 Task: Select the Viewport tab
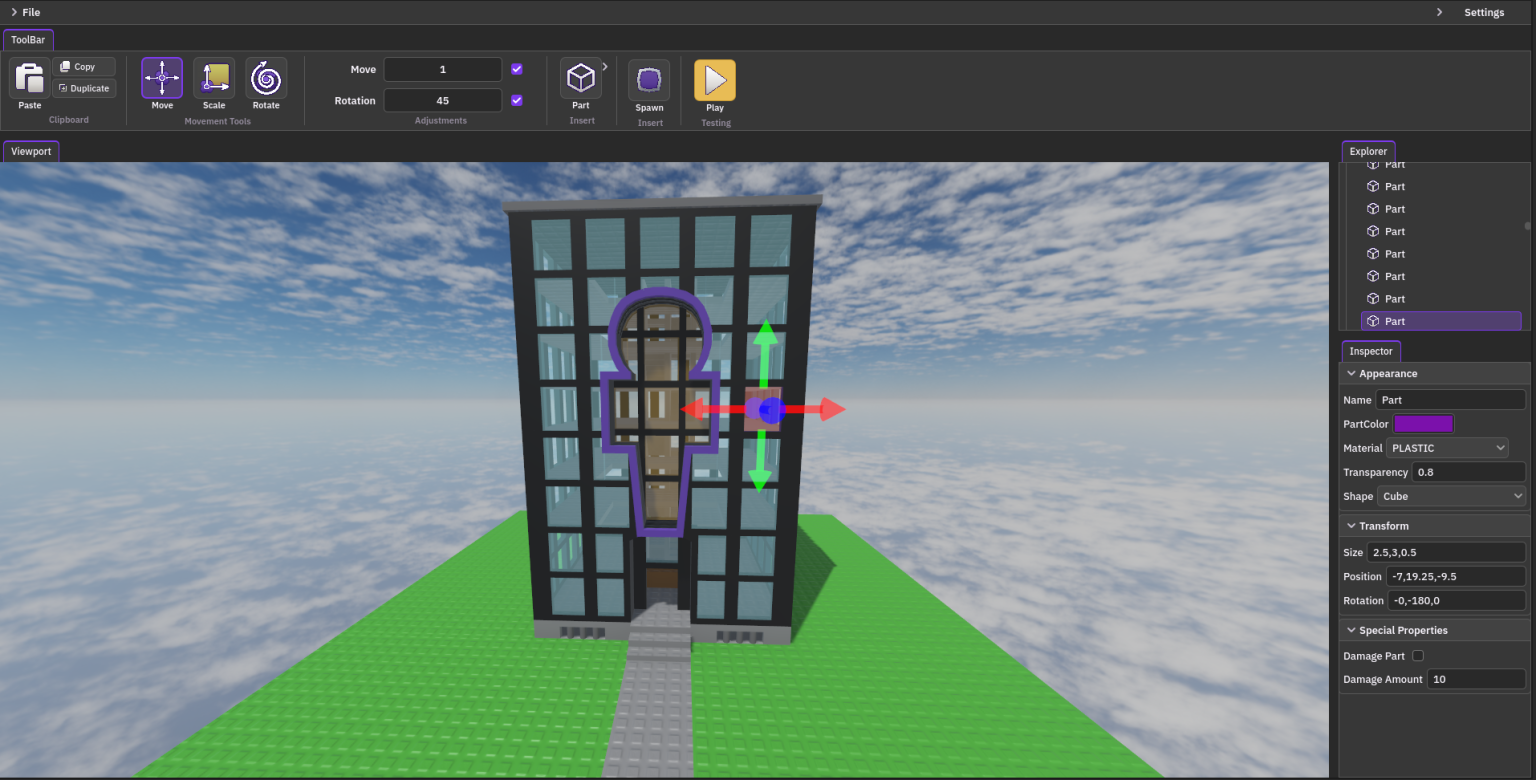(x=31, y=151)
